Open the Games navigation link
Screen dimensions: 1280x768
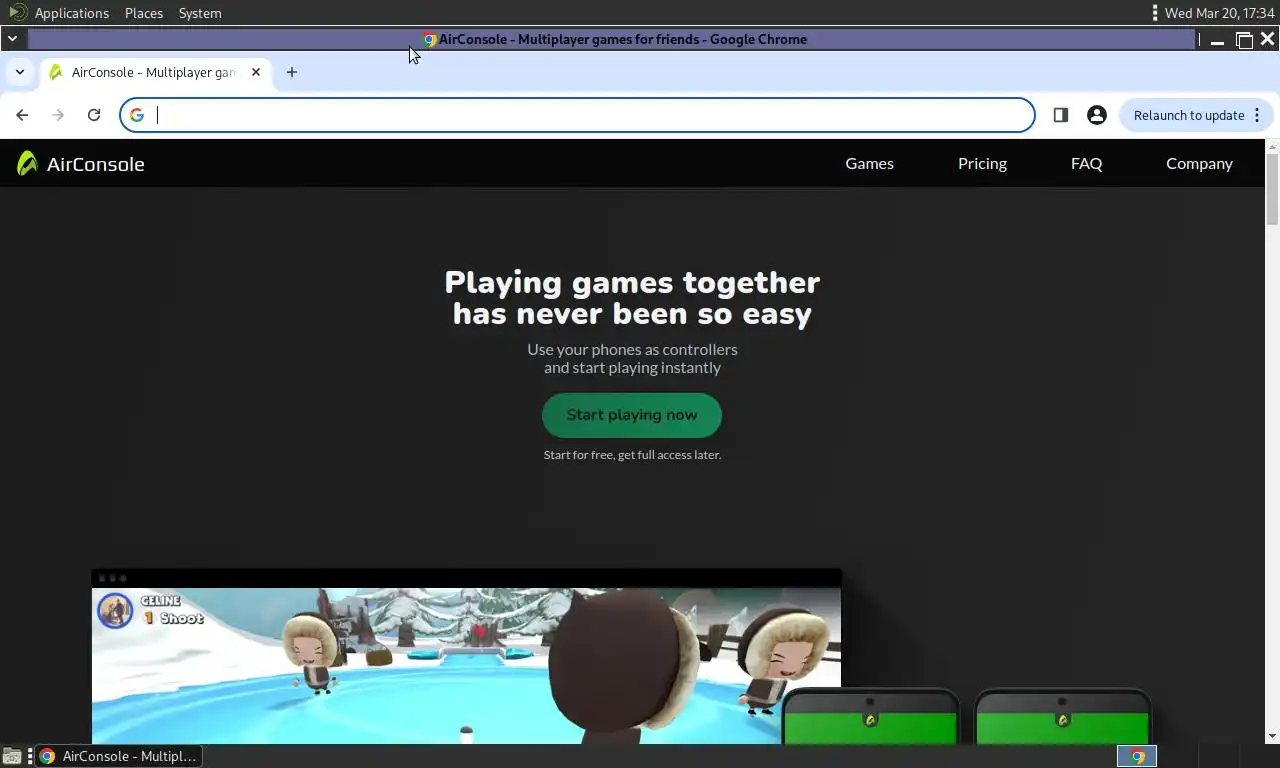pyautogui.click(x=869, y=163)
